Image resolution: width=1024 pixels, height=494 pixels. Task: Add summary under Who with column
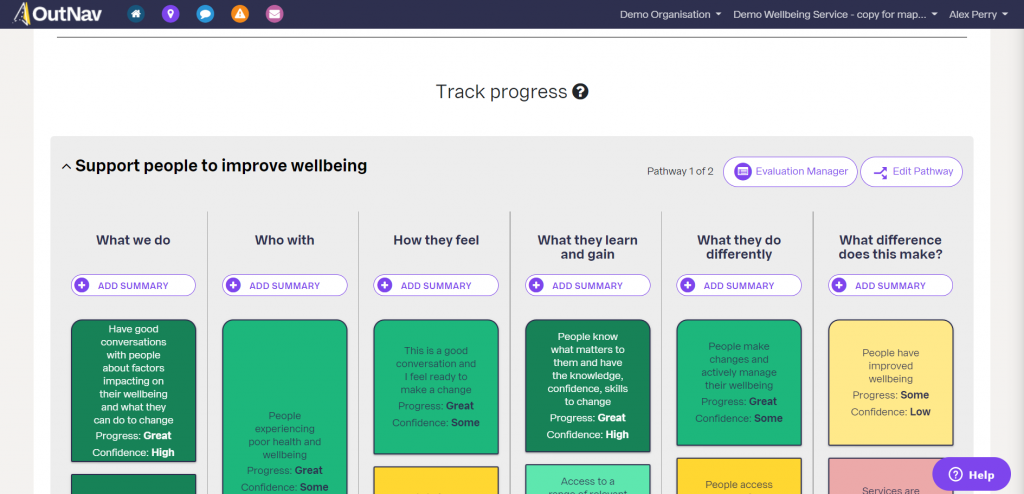point(285,286)
